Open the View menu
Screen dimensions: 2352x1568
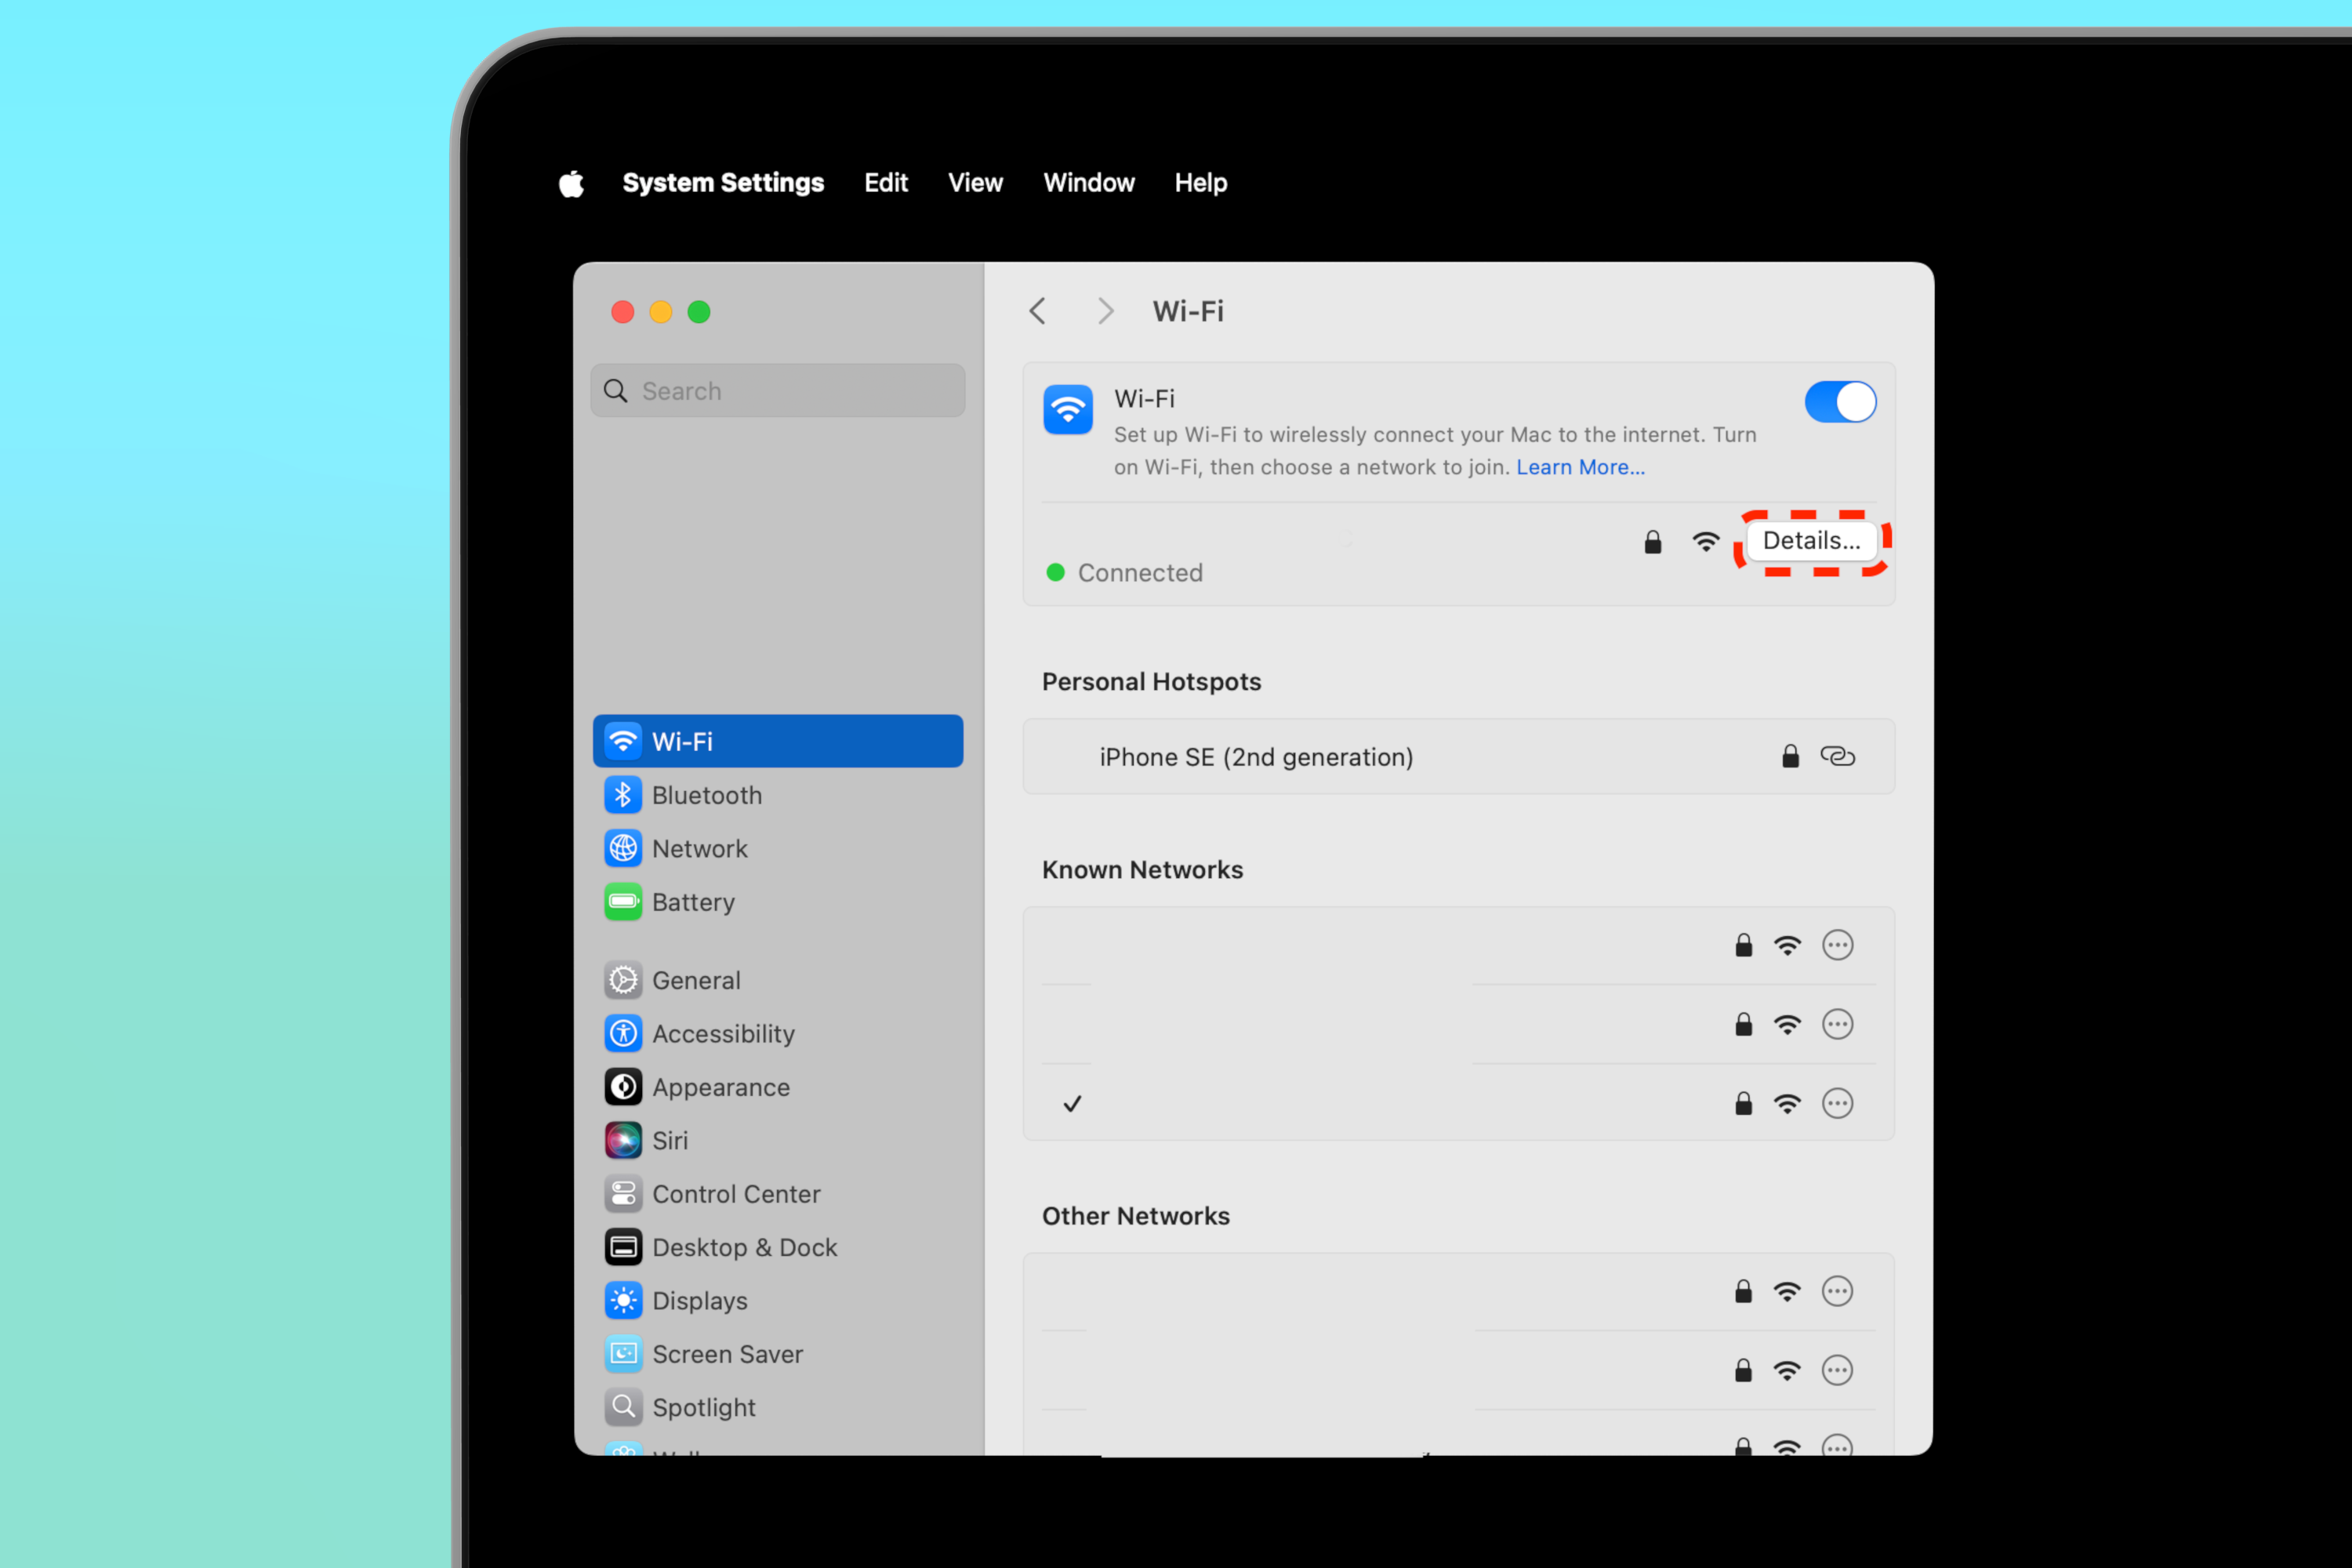click(x=975, y=183)
